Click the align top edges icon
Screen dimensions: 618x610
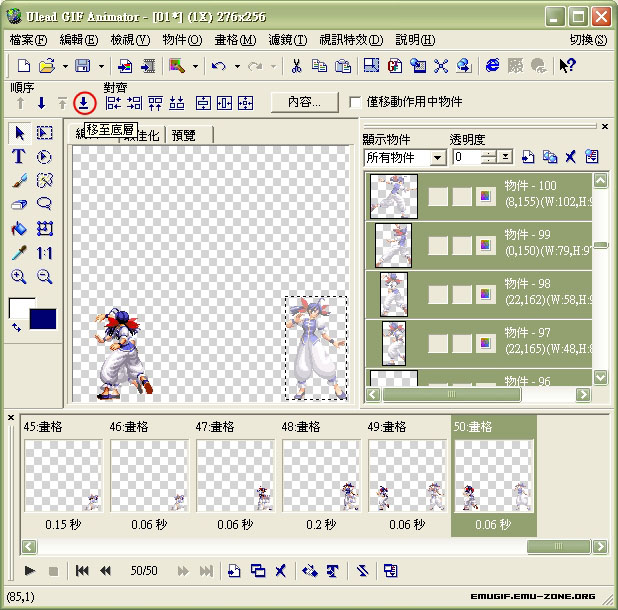pyautogui.click(x=155, y=103)
